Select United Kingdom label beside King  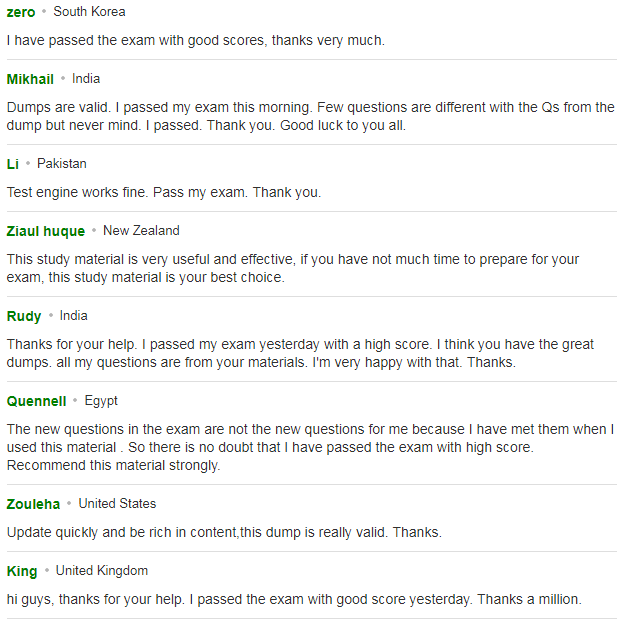pos(102,571)
